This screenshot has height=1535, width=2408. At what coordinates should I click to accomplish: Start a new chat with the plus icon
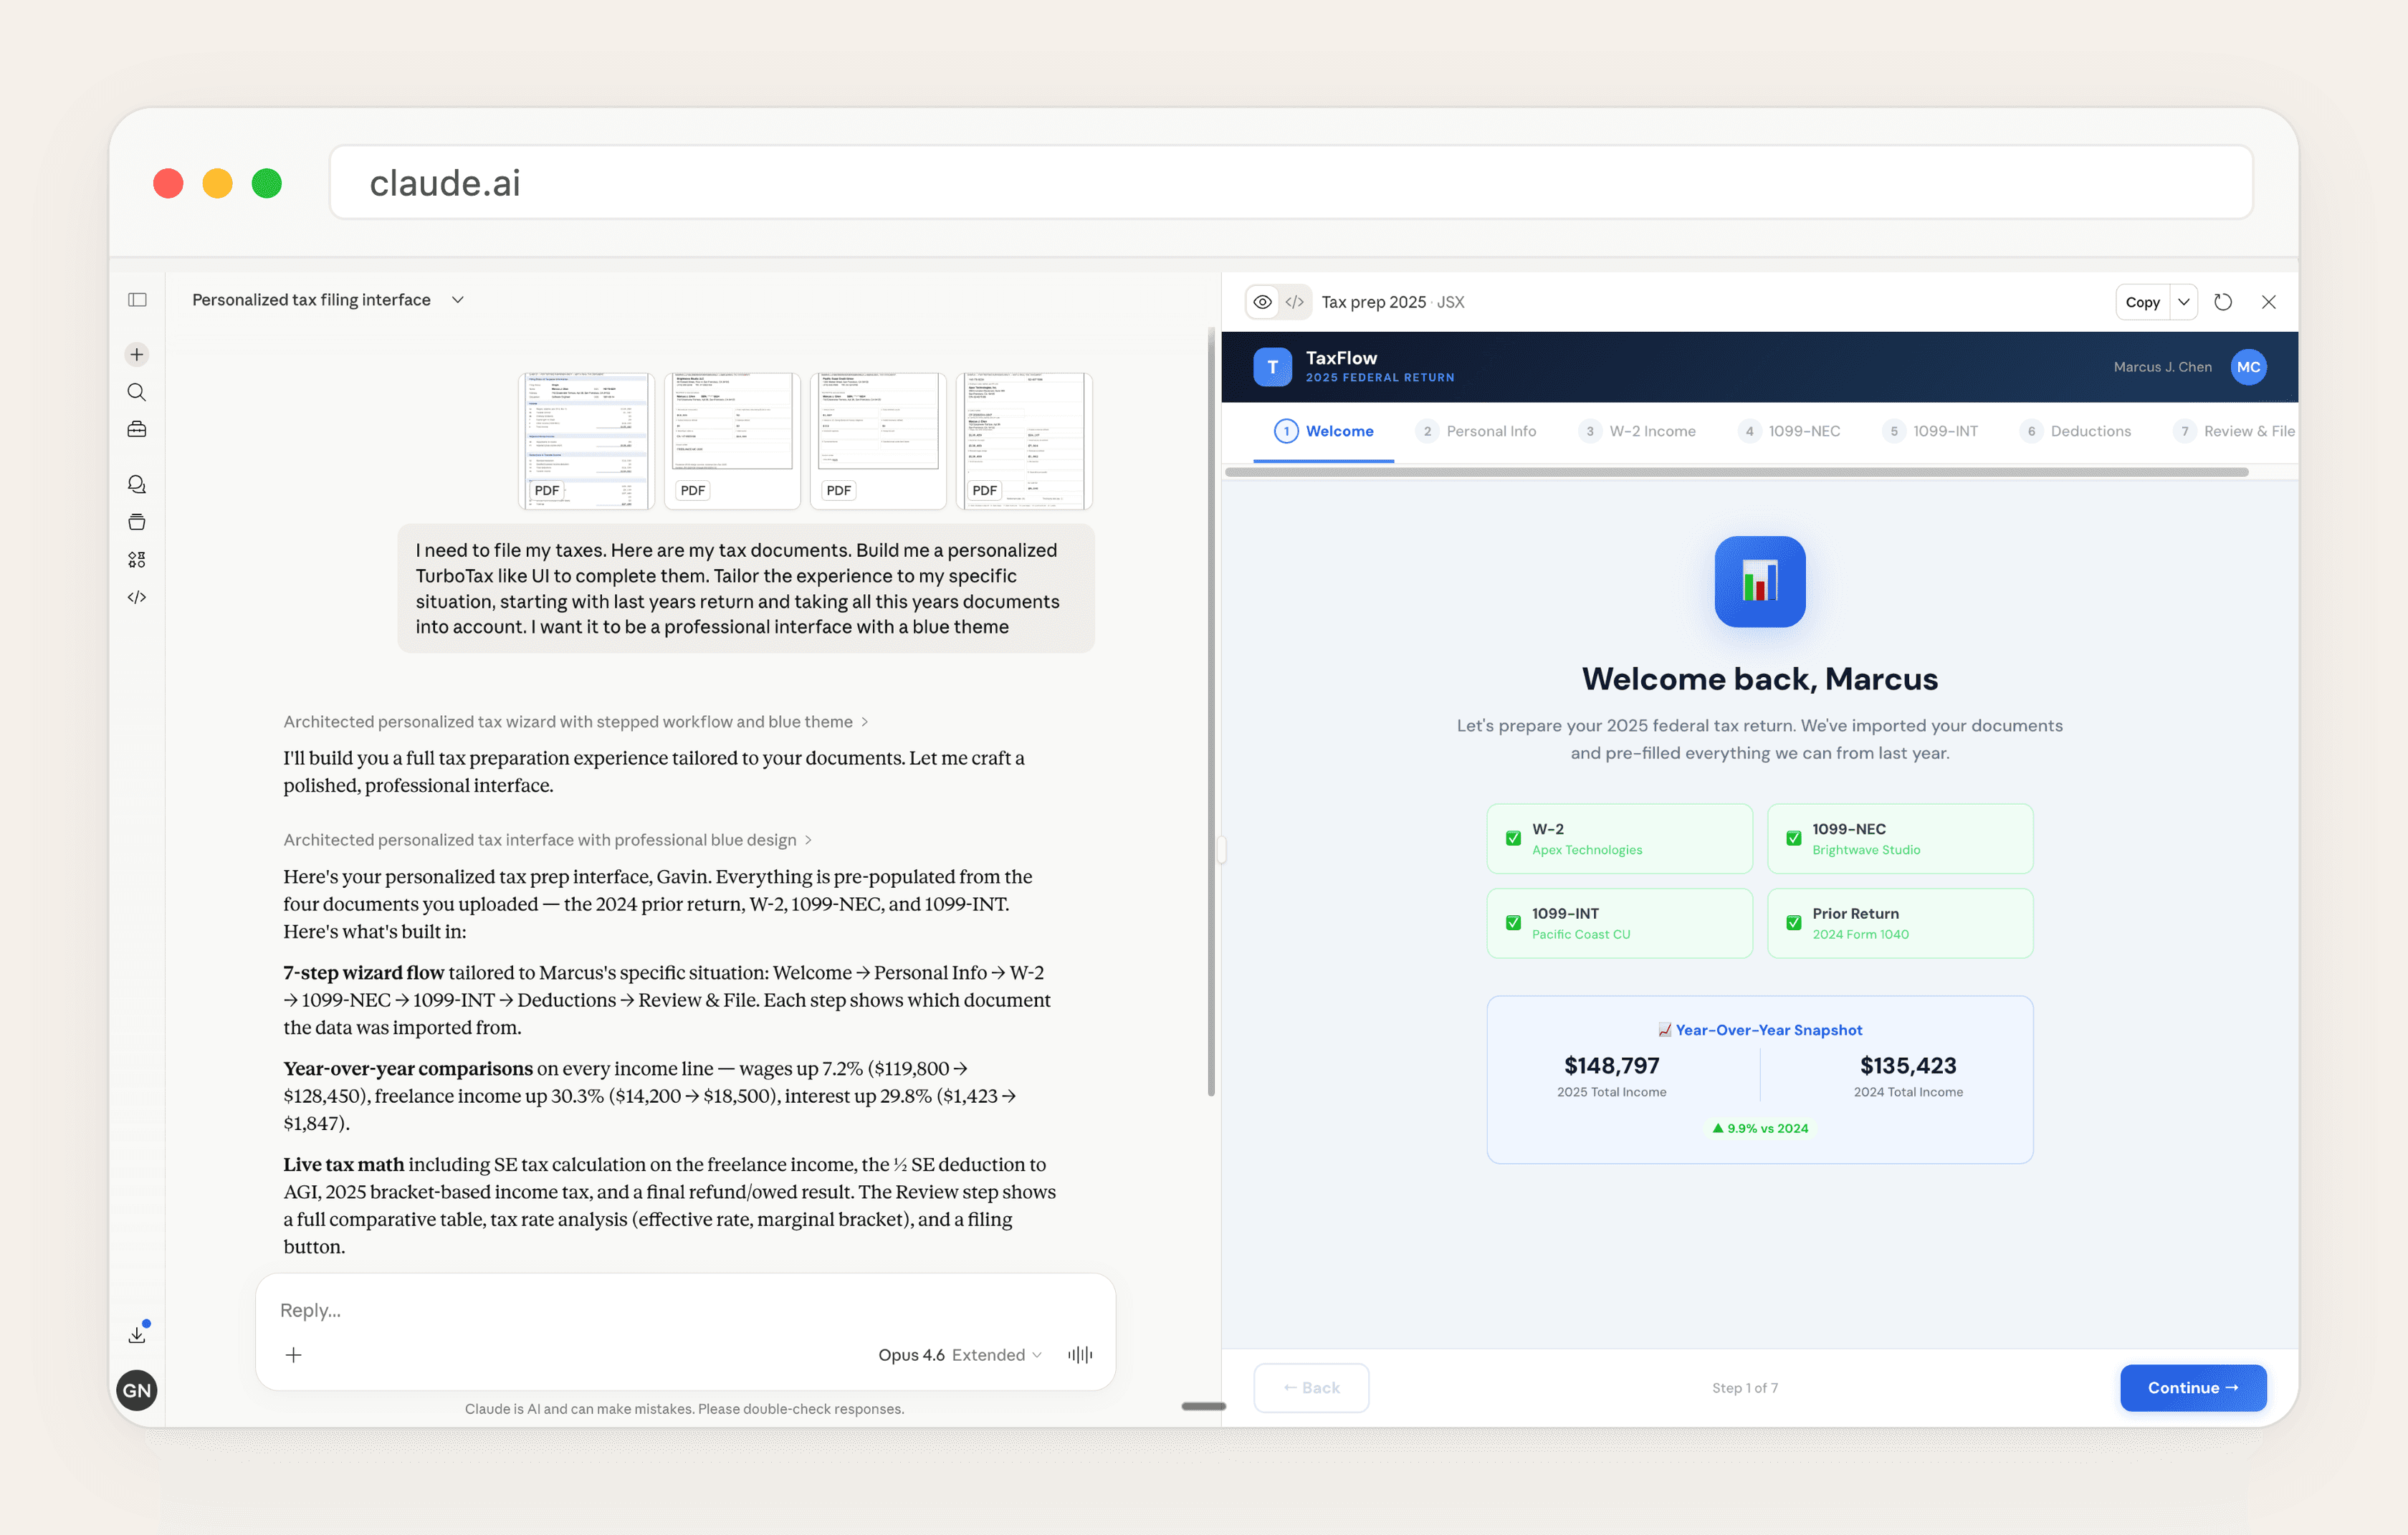[137, 354]
